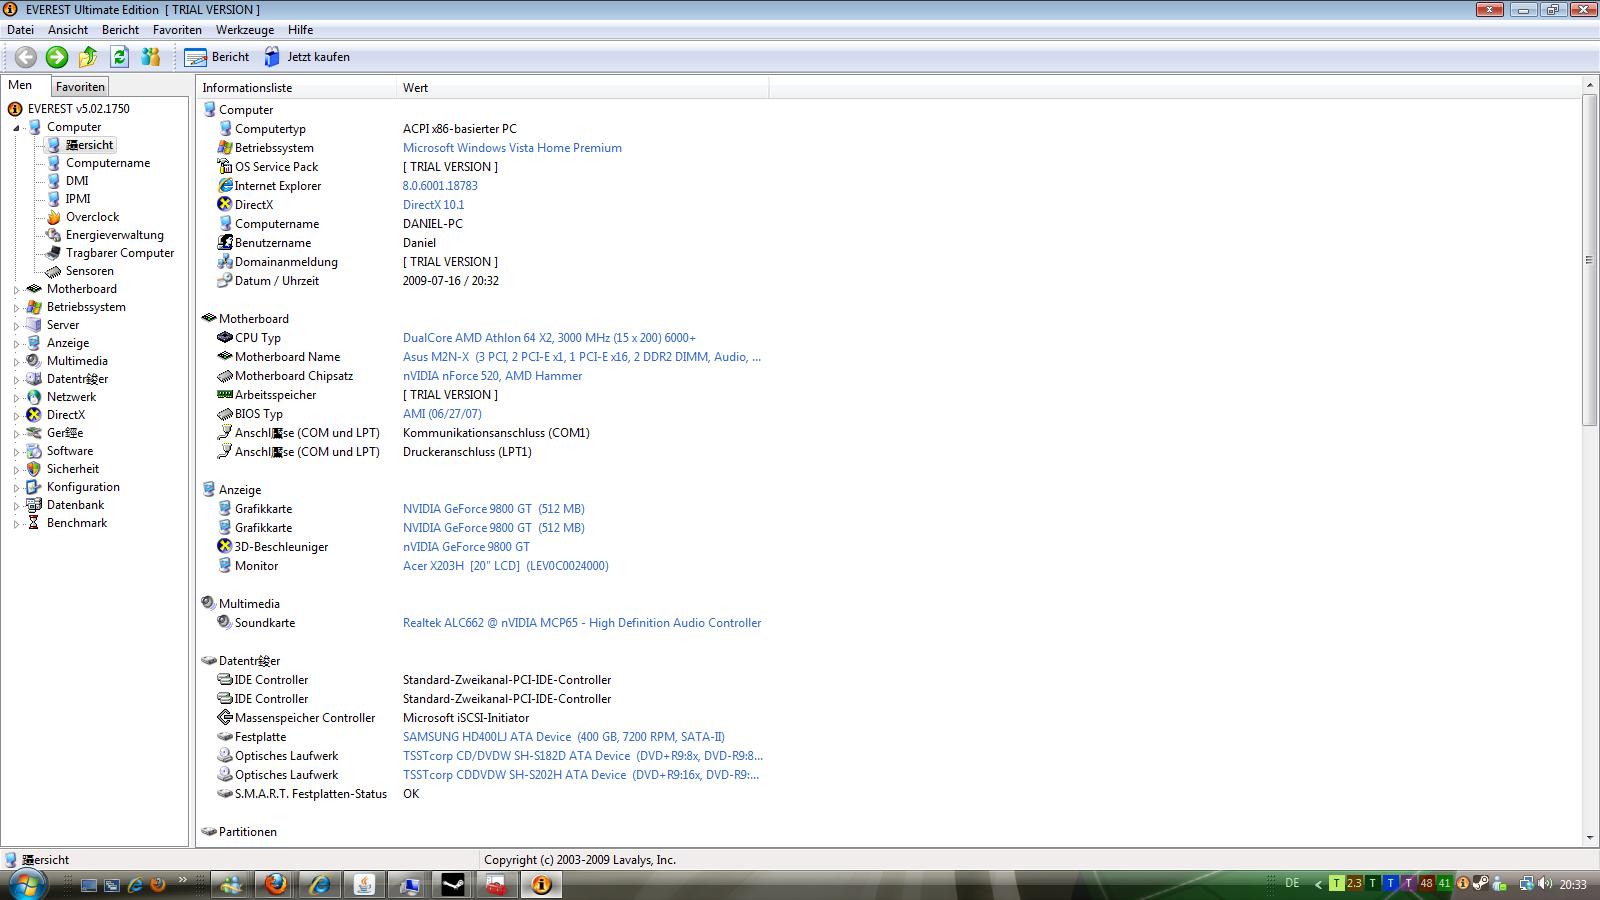Open the Werkzeuge menu
Screen dimensions: 1600x900
click(245, 30)
